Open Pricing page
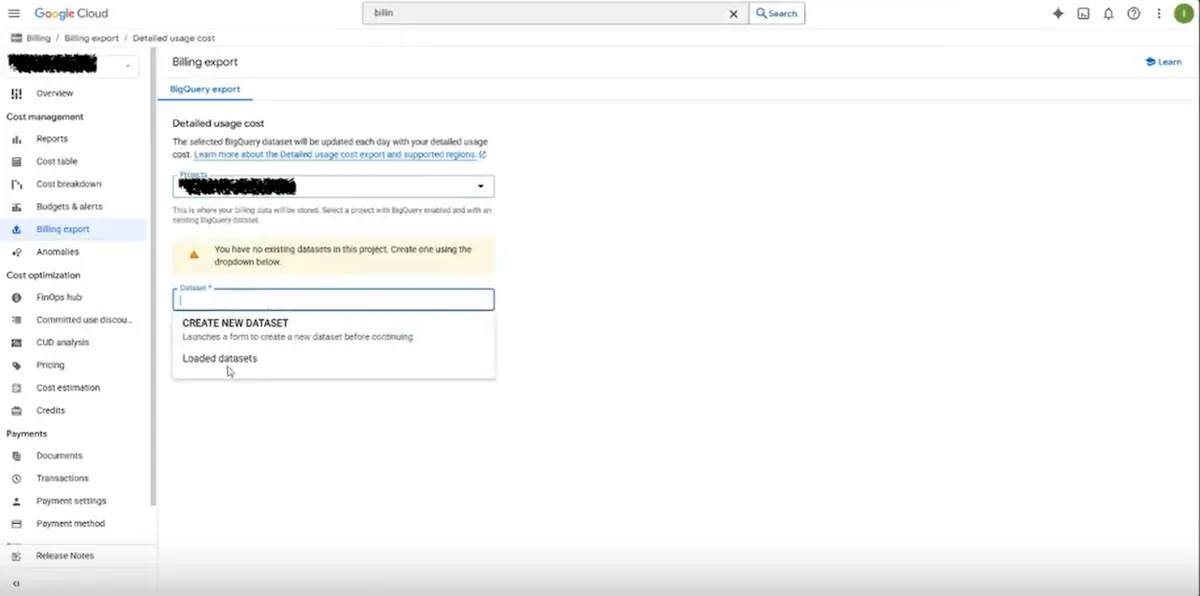This screenshot has width=1200, height=596. [x=50, y=365]
